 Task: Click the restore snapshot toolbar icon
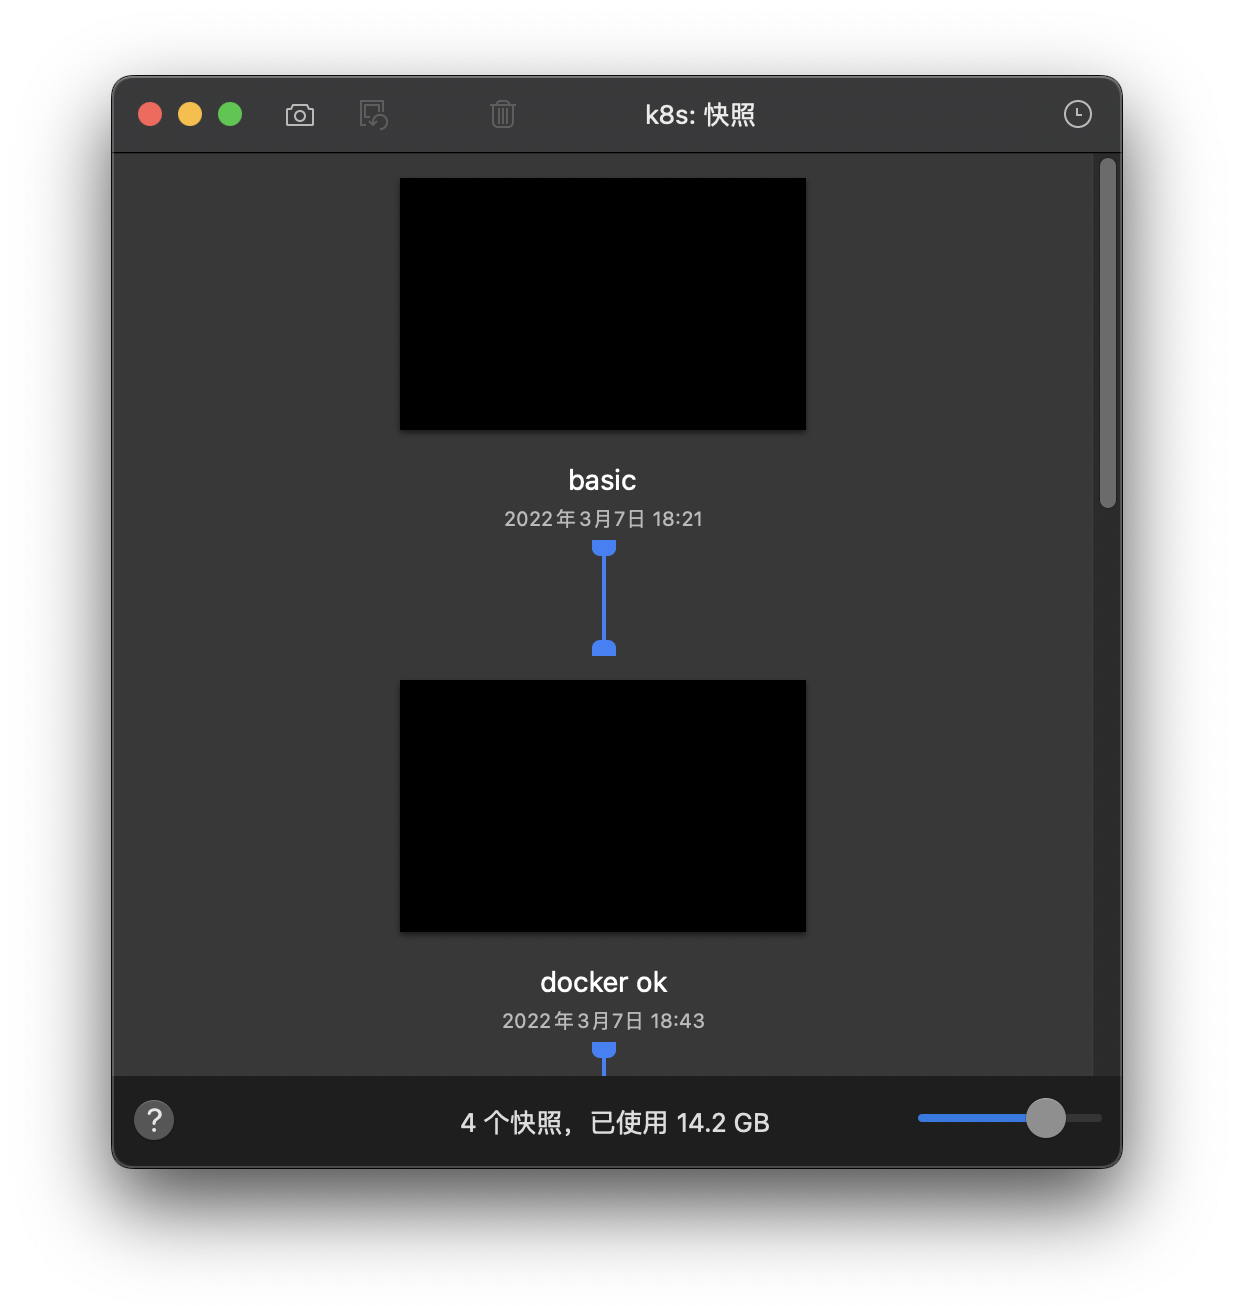point(373,115)
